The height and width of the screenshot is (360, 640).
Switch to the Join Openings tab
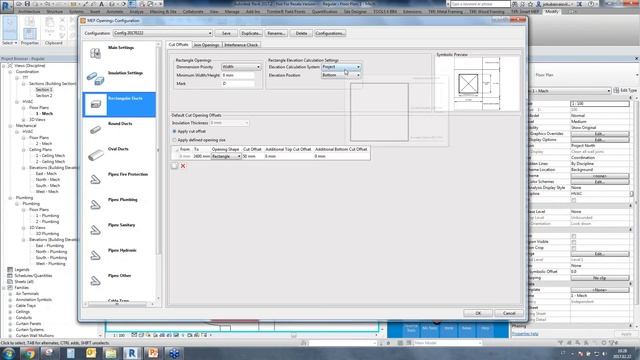pyautogui.click(x=207, y=44)
